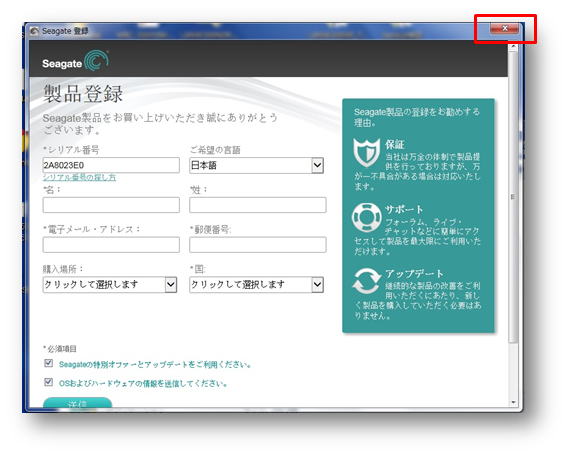The width and height of the screenshot is (567, 455).
Task: Click the Seagate title bar icon
Action: tap(35, 31)
